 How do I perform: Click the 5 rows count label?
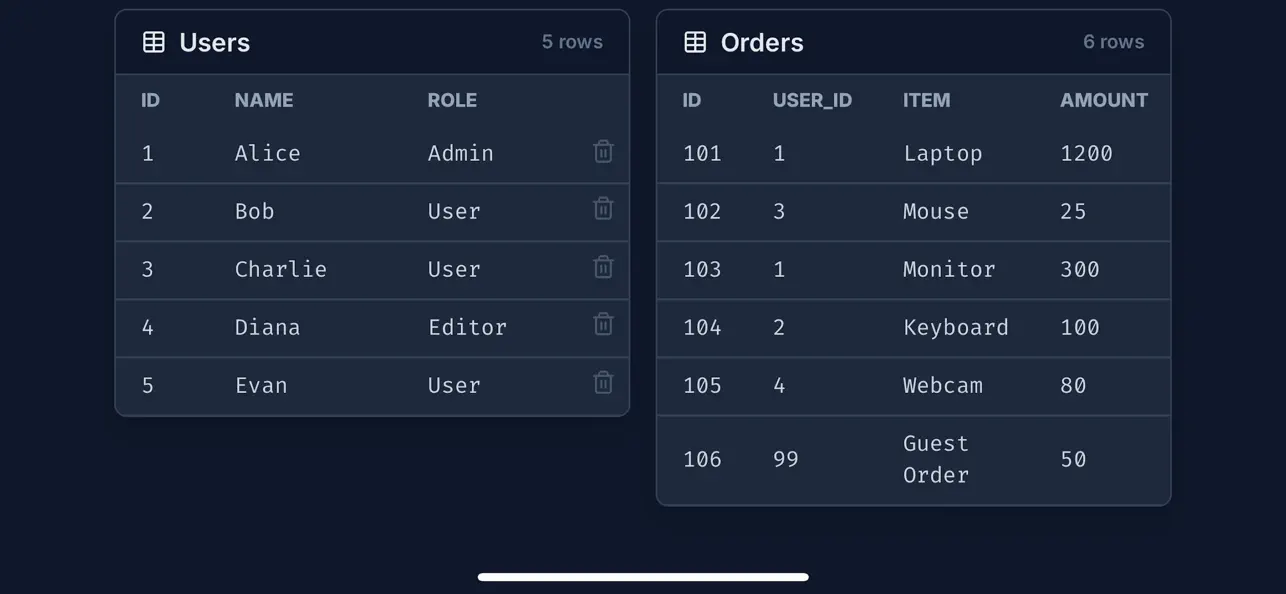coord(571,41)
